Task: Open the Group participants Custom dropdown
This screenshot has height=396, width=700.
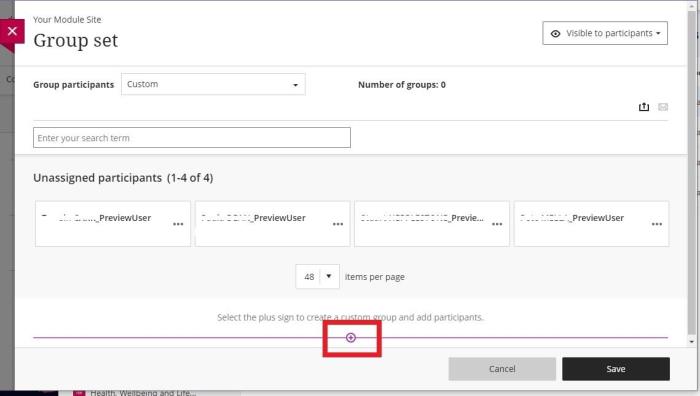Action: [213, 84]
